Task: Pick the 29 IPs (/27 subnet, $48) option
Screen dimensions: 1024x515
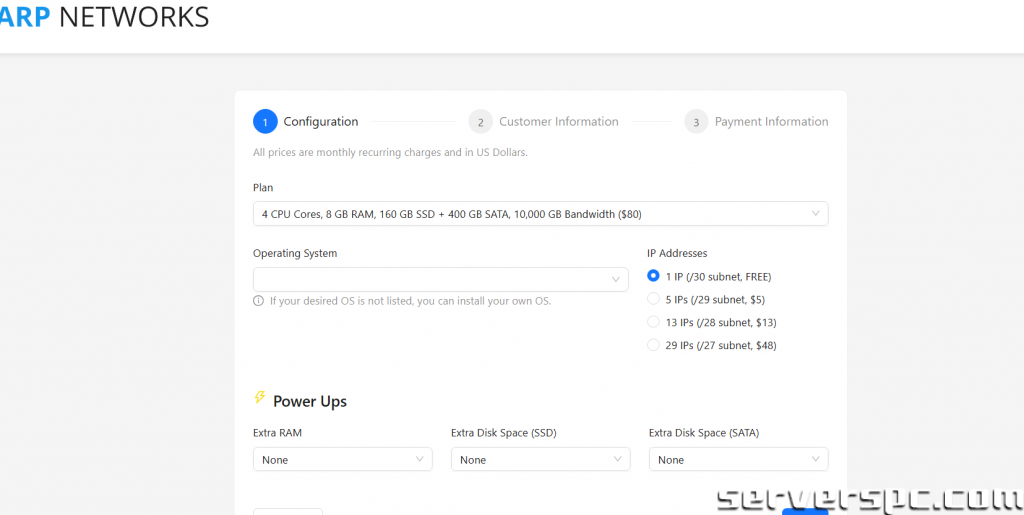Action: [654, 345]
